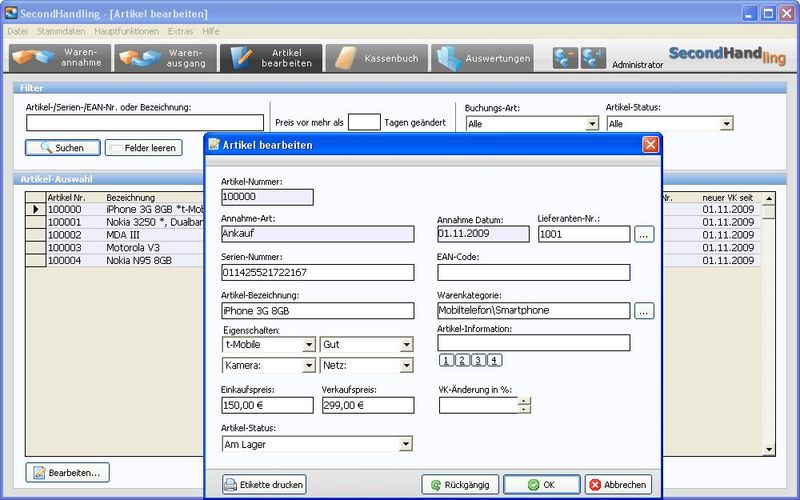Open the Hilfe menu
Viewport: 800px width, 500px height.
click(x=211, y=31)
